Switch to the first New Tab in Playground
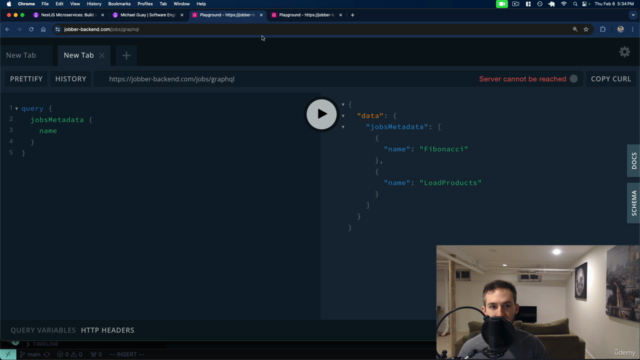This screenshot has width=640, height=360. [x=21, y=56]
